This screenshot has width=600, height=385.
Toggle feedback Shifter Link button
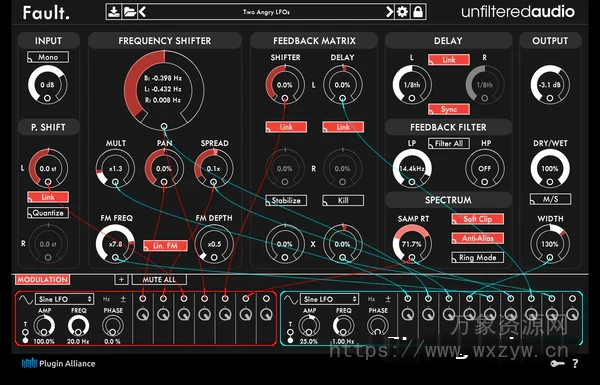point(286,127)
